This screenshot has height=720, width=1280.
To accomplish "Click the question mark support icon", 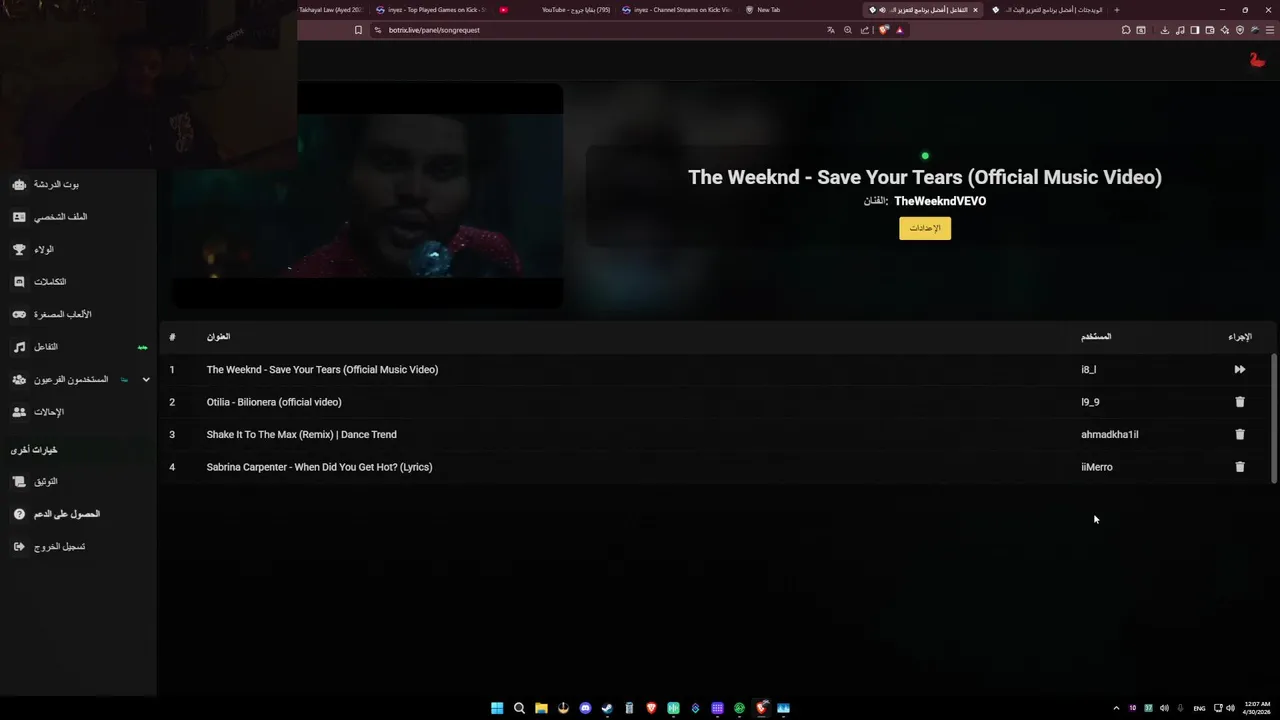I will click(x=19, y=514).
